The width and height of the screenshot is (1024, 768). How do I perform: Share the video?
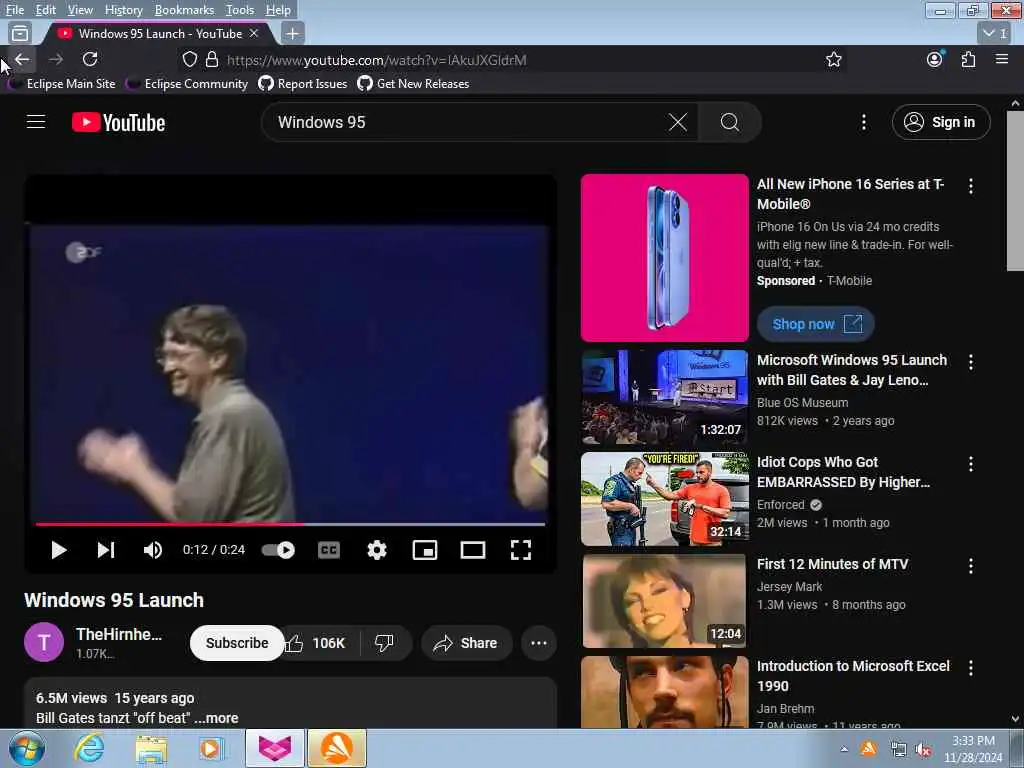coord(466,643)
